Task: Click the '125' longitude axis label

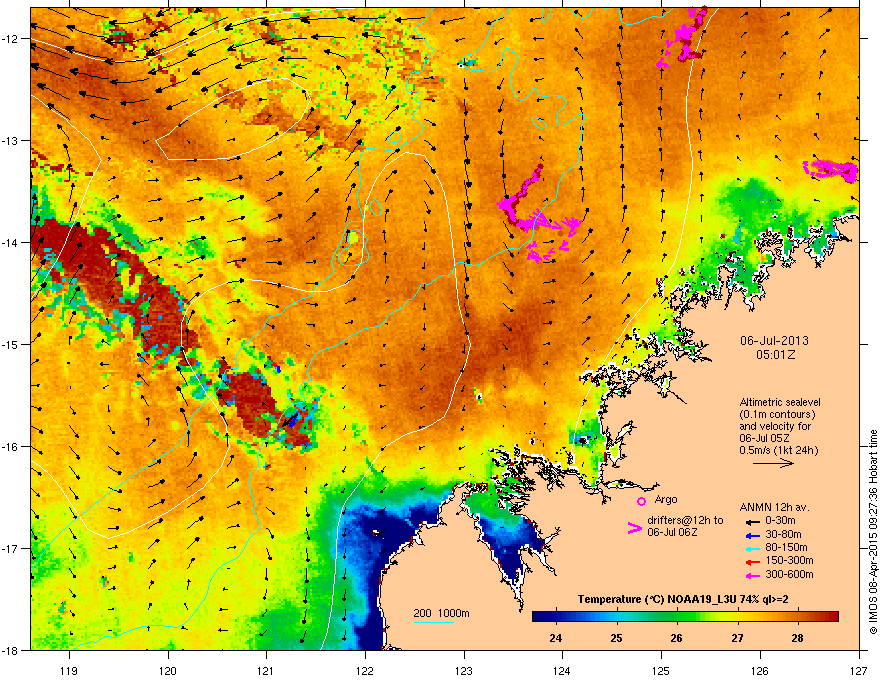Action: 661,670
